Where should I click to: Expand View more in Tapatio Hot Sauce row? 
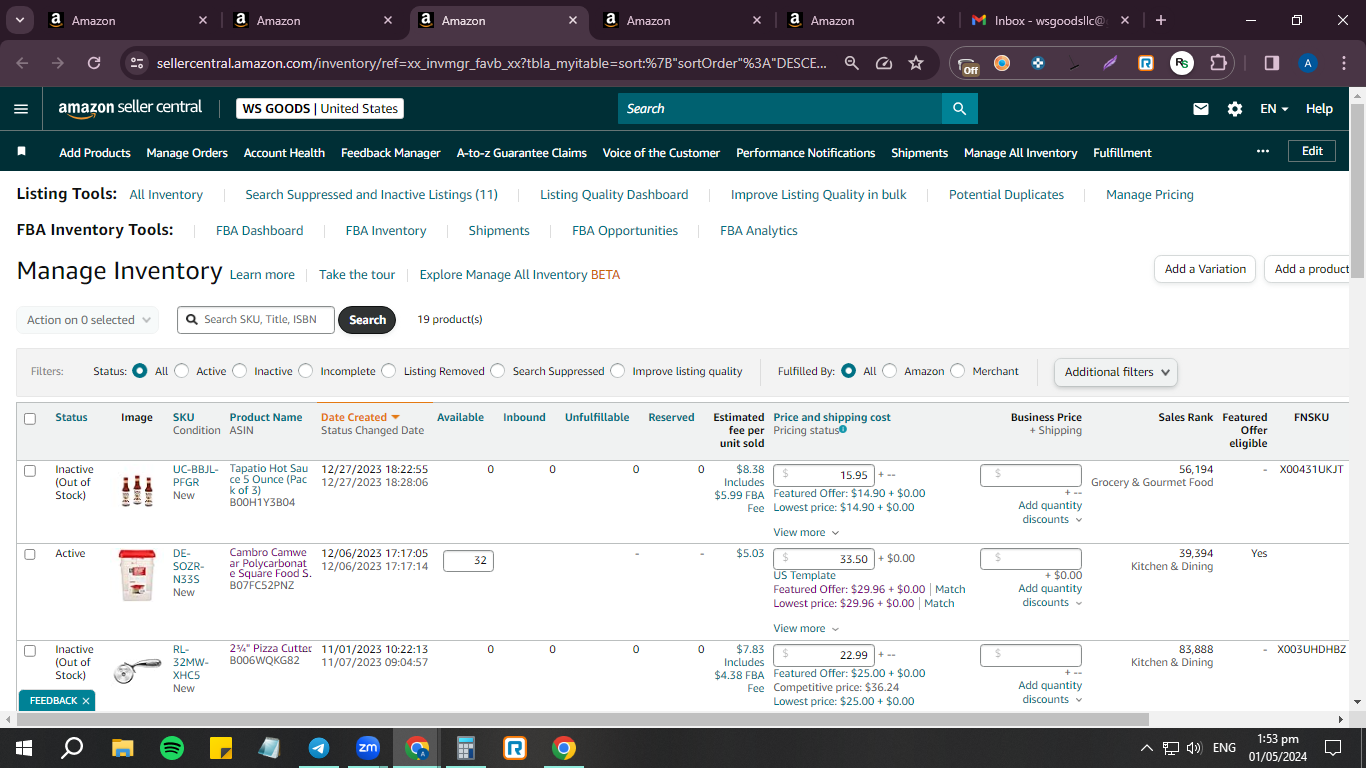806,533
